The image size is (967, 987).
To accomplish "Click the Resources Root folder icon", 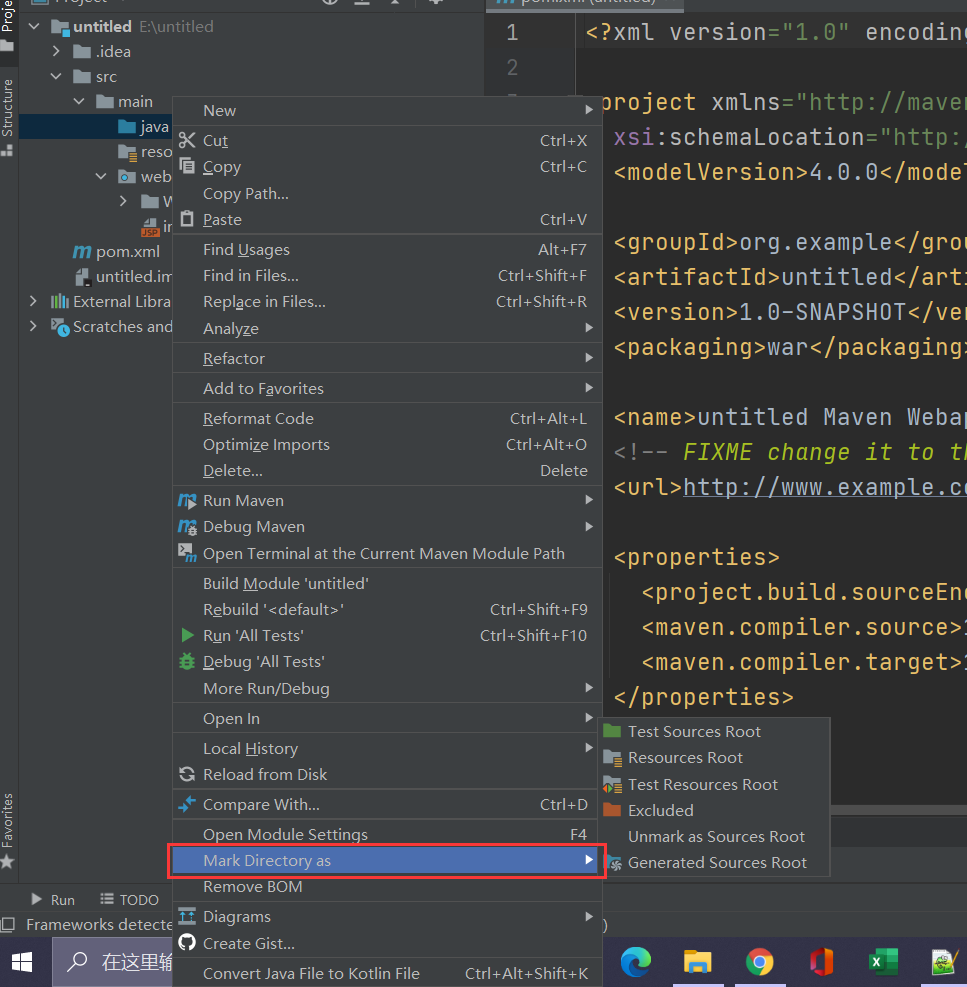I will tap(613, 758).
